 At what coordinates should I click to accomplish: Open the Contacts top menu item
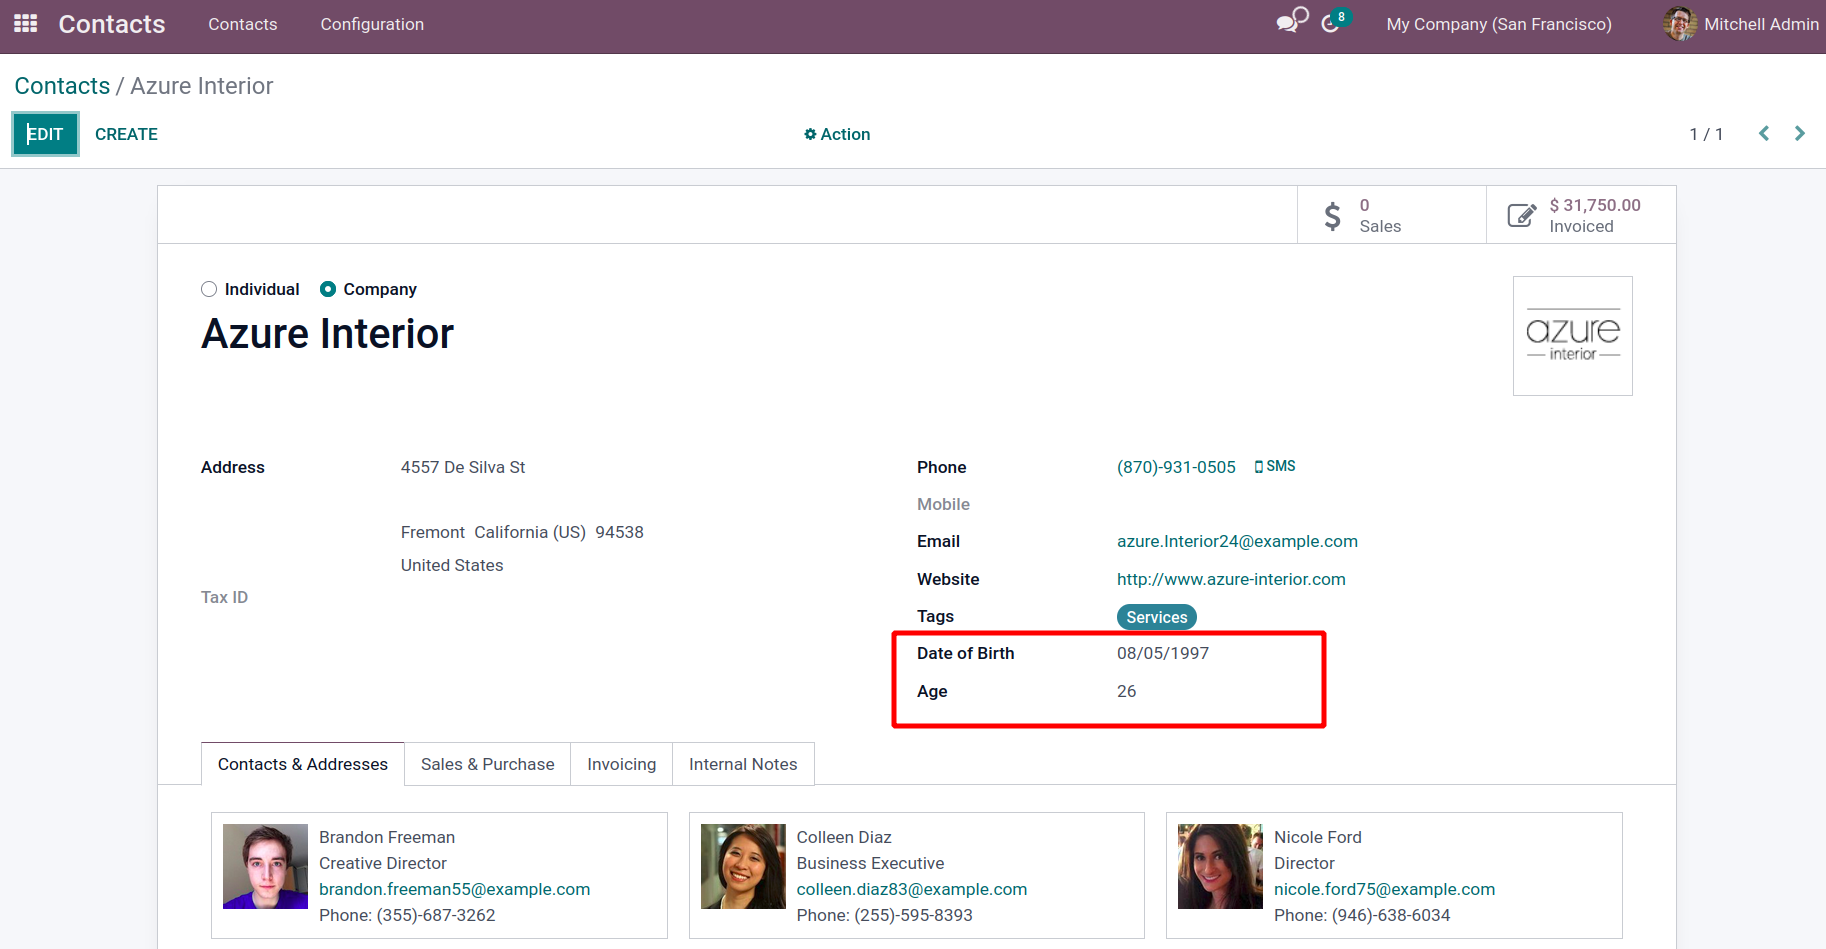(x=243, y=24)
